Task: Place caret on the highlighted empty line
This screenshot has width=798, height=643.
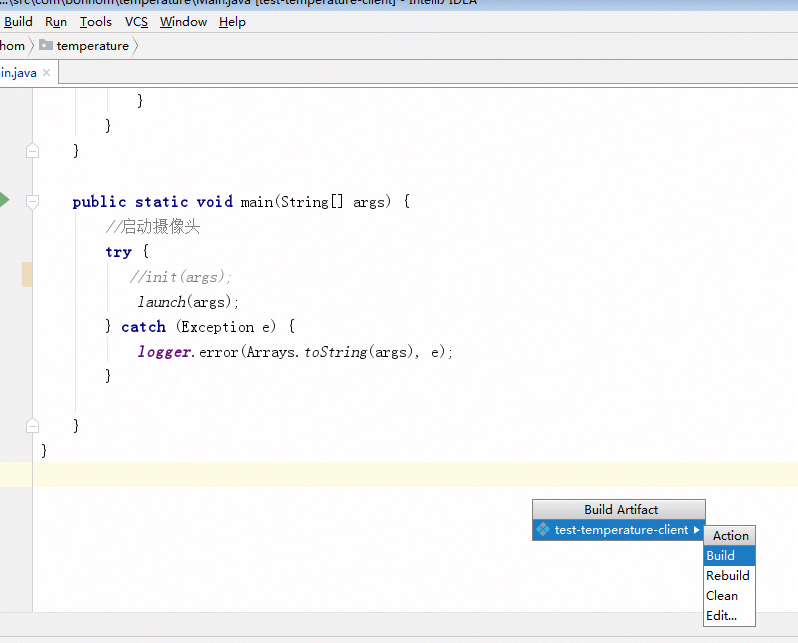Action: [415, 474]
